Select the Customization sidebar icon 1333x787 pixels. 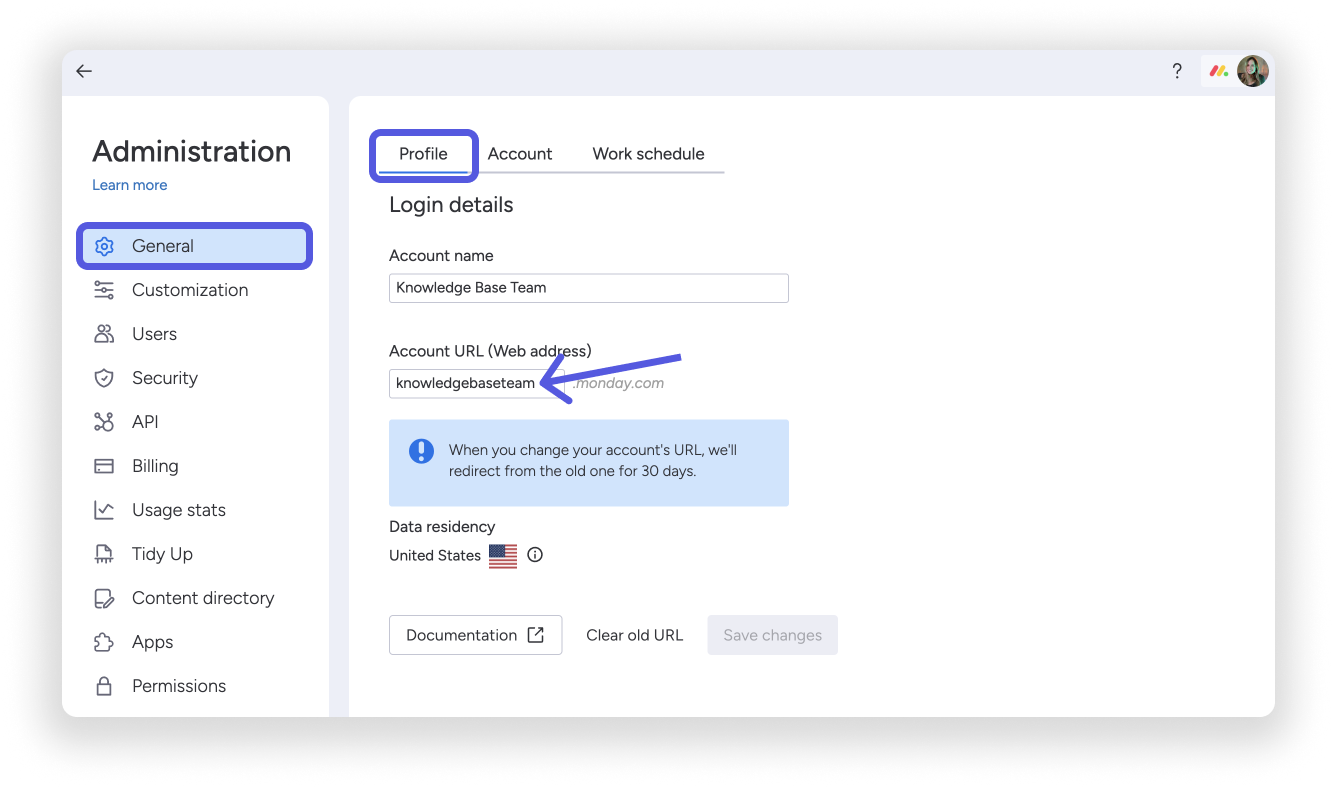(x=104, y=289)
